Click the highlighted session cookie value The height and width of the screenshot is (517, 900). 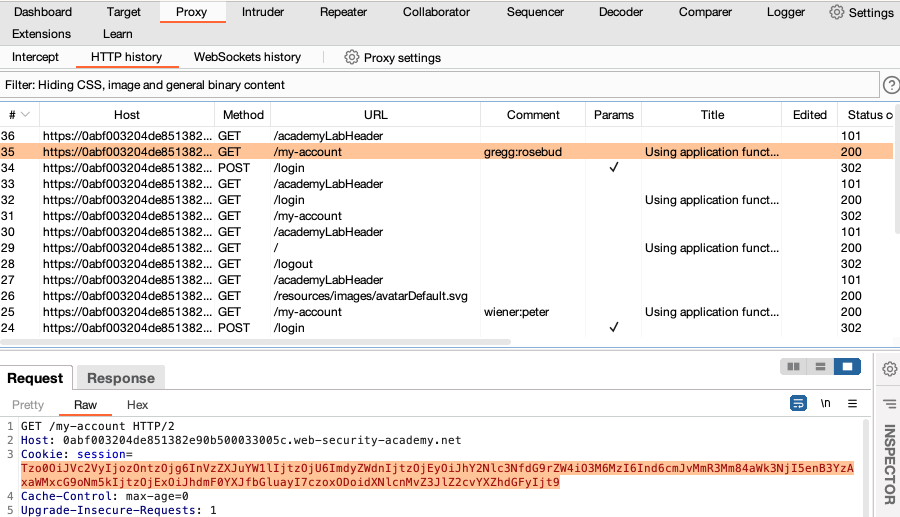[437, 475]
